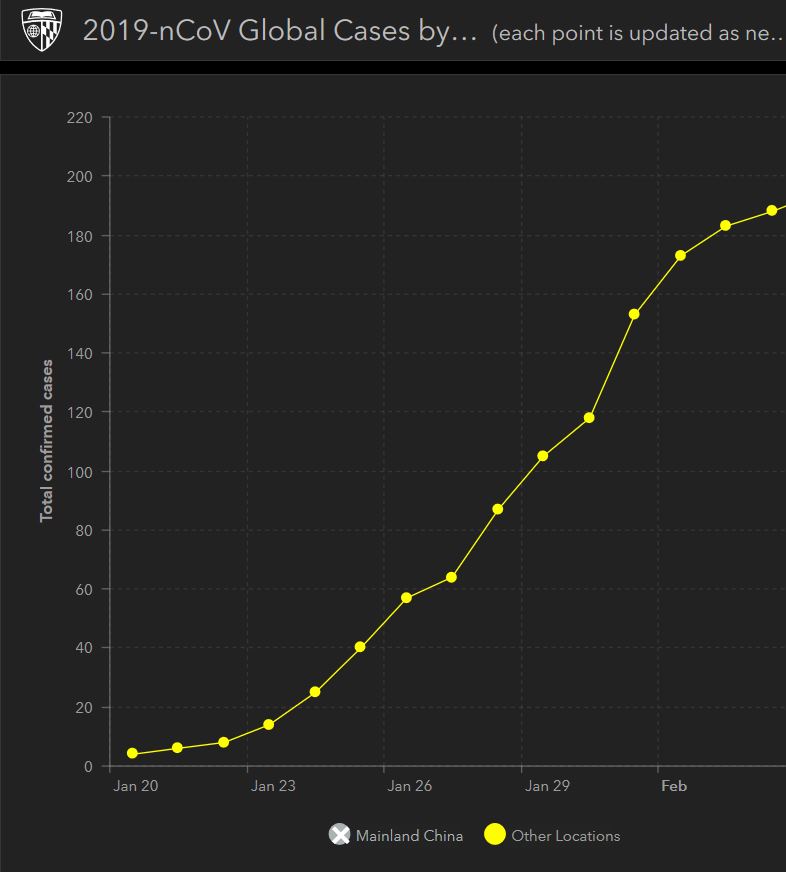Select the Jan 23 data point near 14 cases
The height and width of the screenshot is (872, 786).
(269, 724)
